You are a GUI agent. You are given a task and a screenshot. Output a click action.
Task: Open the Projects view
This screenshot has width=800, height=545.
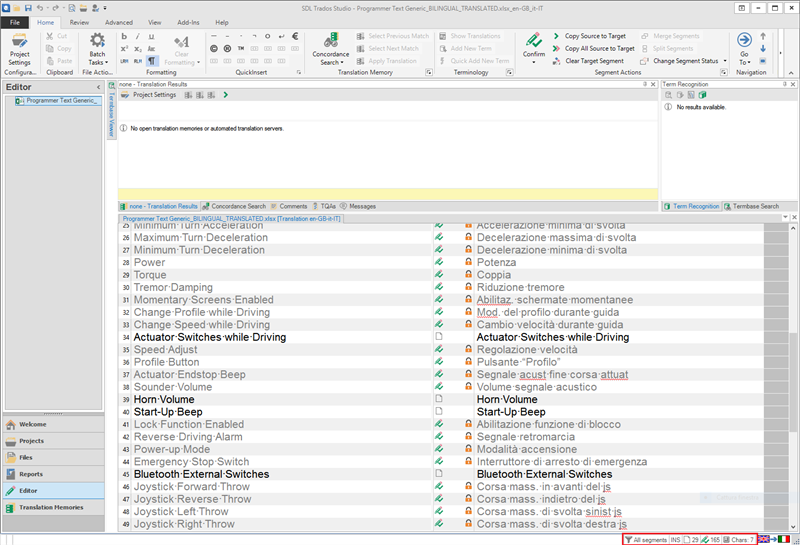point(54,441)
